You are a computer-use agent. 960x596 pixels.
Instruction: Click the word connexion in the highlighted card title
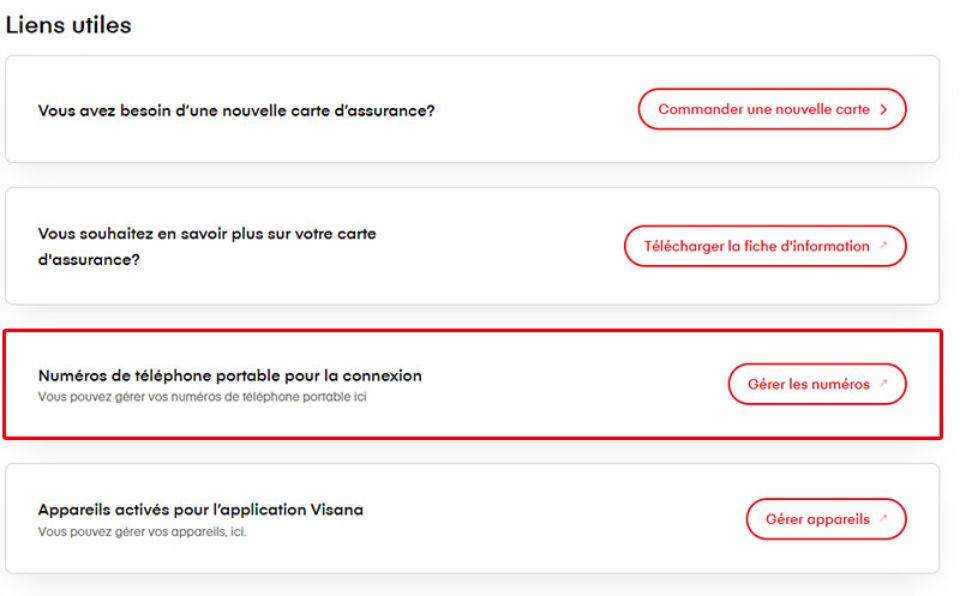(387, 376)
